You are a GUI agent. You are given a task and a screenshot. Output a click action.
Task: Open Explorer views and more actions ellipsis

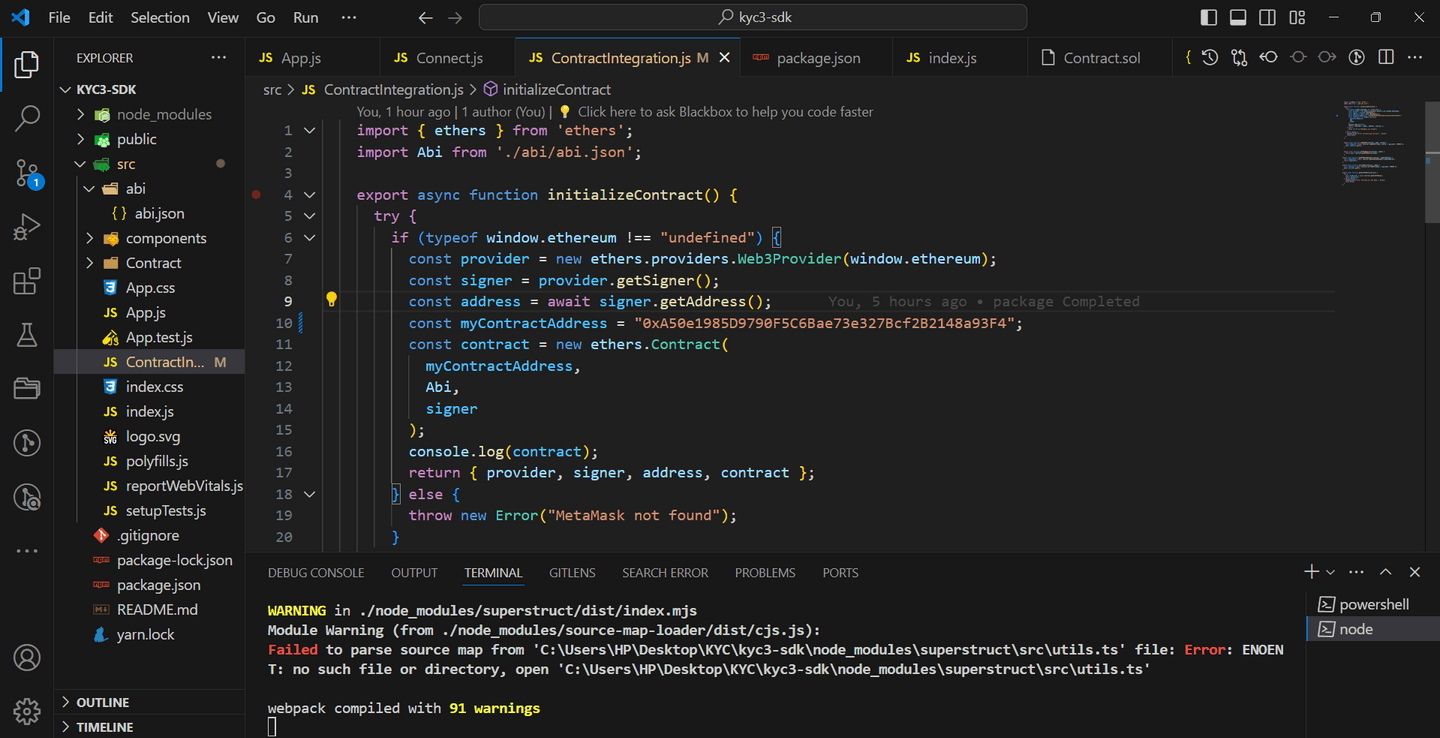coord(219,58)
